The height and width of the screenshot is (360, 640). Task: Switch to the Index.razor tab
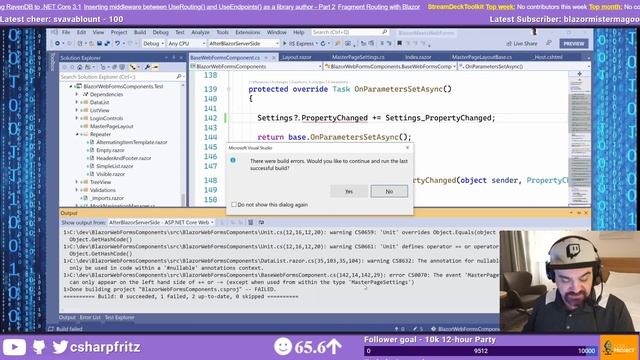418,57
